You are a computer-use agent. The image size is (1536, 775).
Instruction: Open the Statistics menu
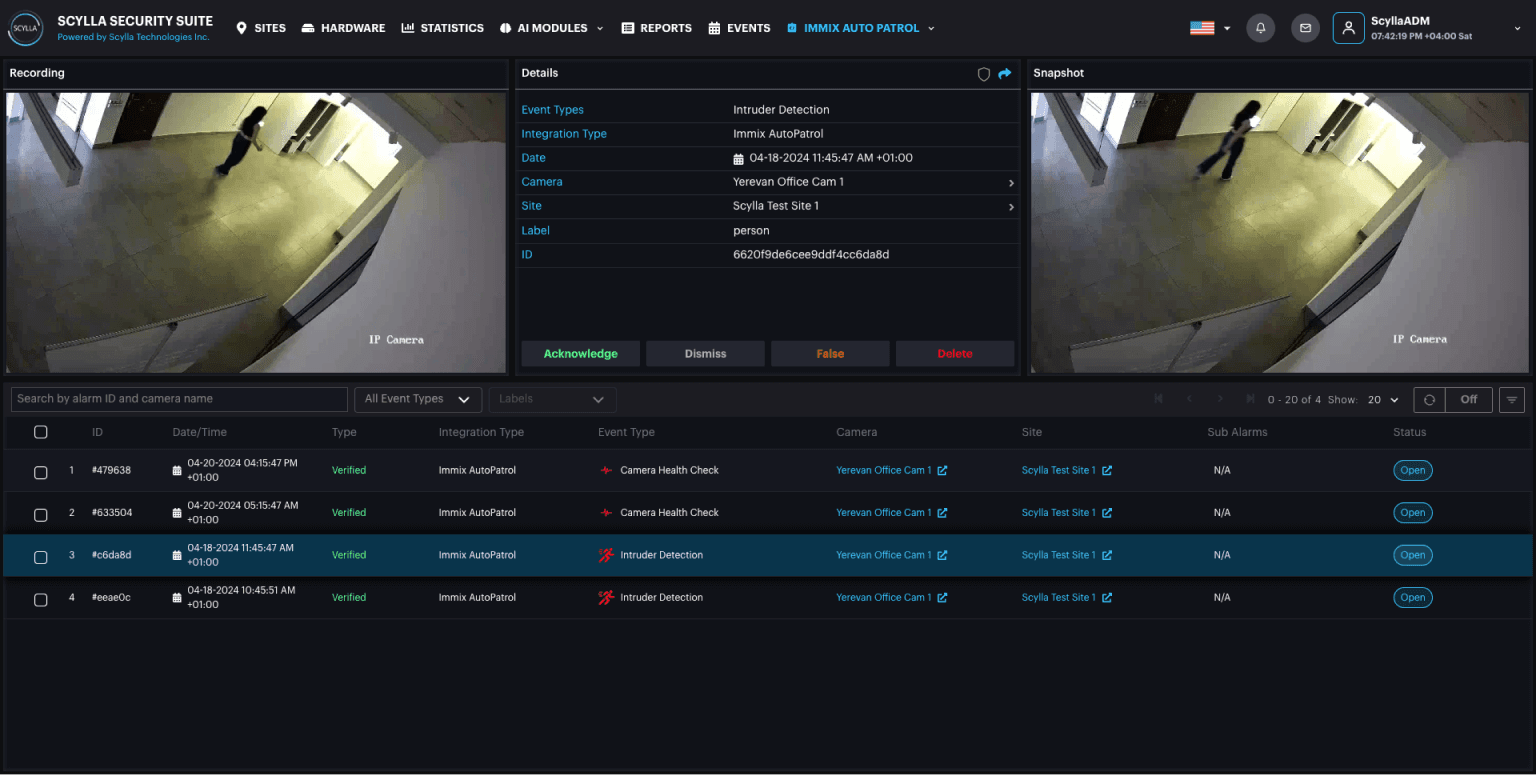click(x=443, y=28)
